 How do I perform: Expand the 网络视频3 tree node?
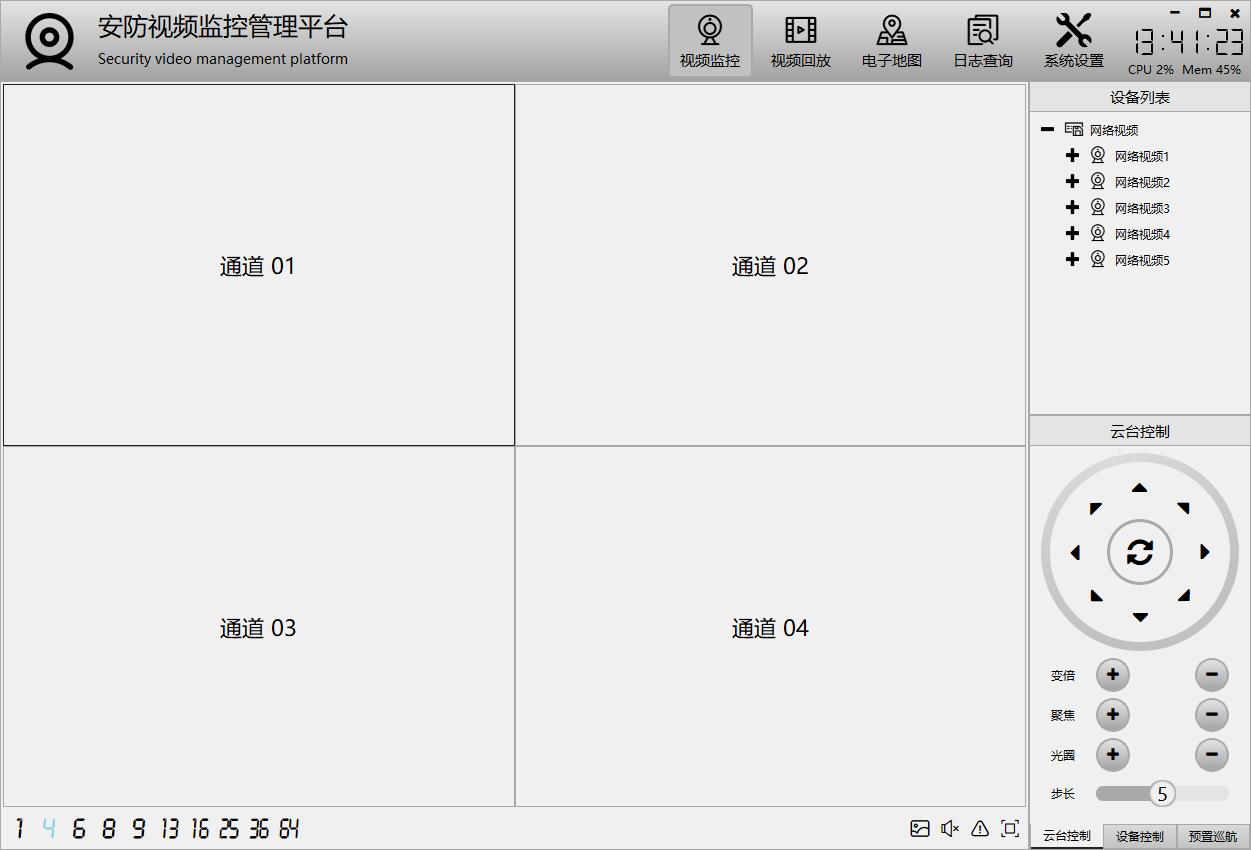point(1072,208)
